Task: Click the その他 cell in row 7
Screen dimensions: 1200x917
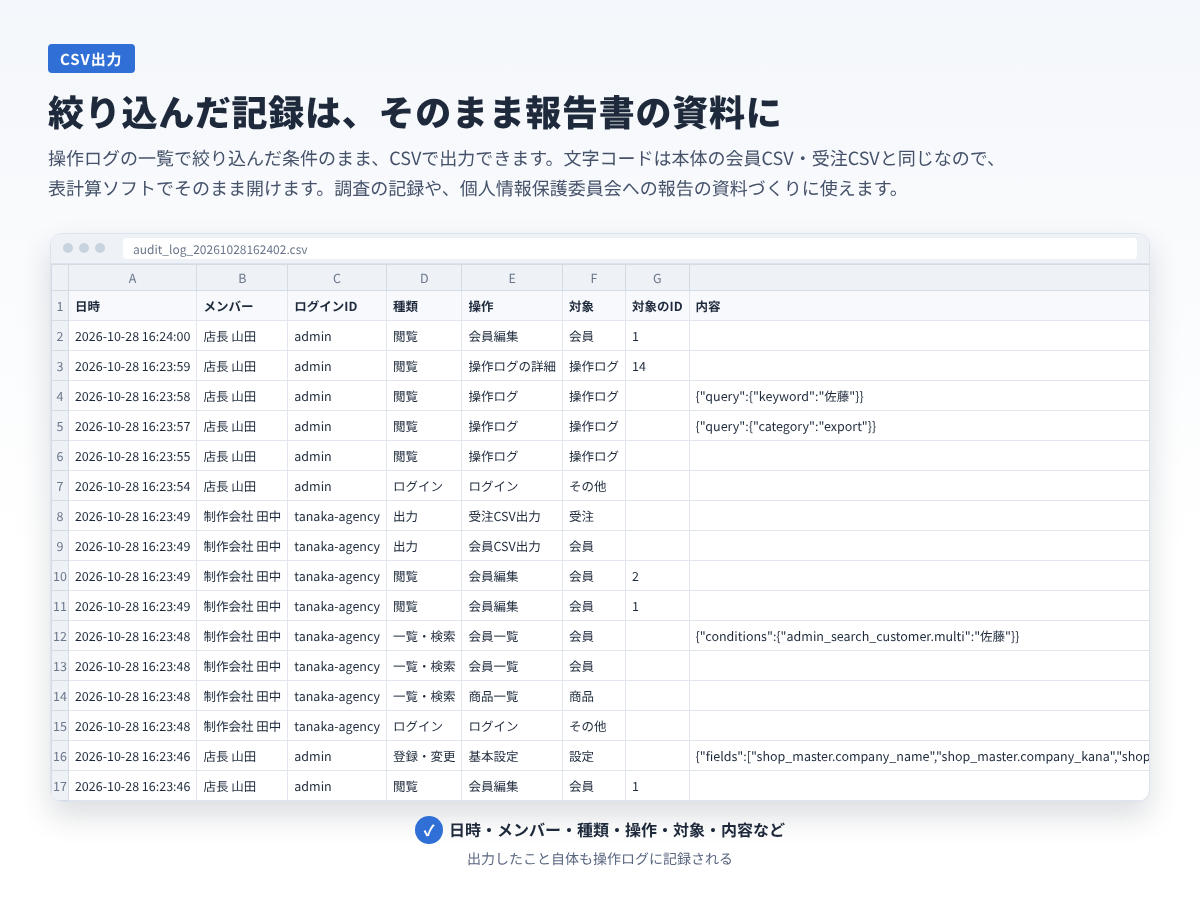Action: pos(594,486)
